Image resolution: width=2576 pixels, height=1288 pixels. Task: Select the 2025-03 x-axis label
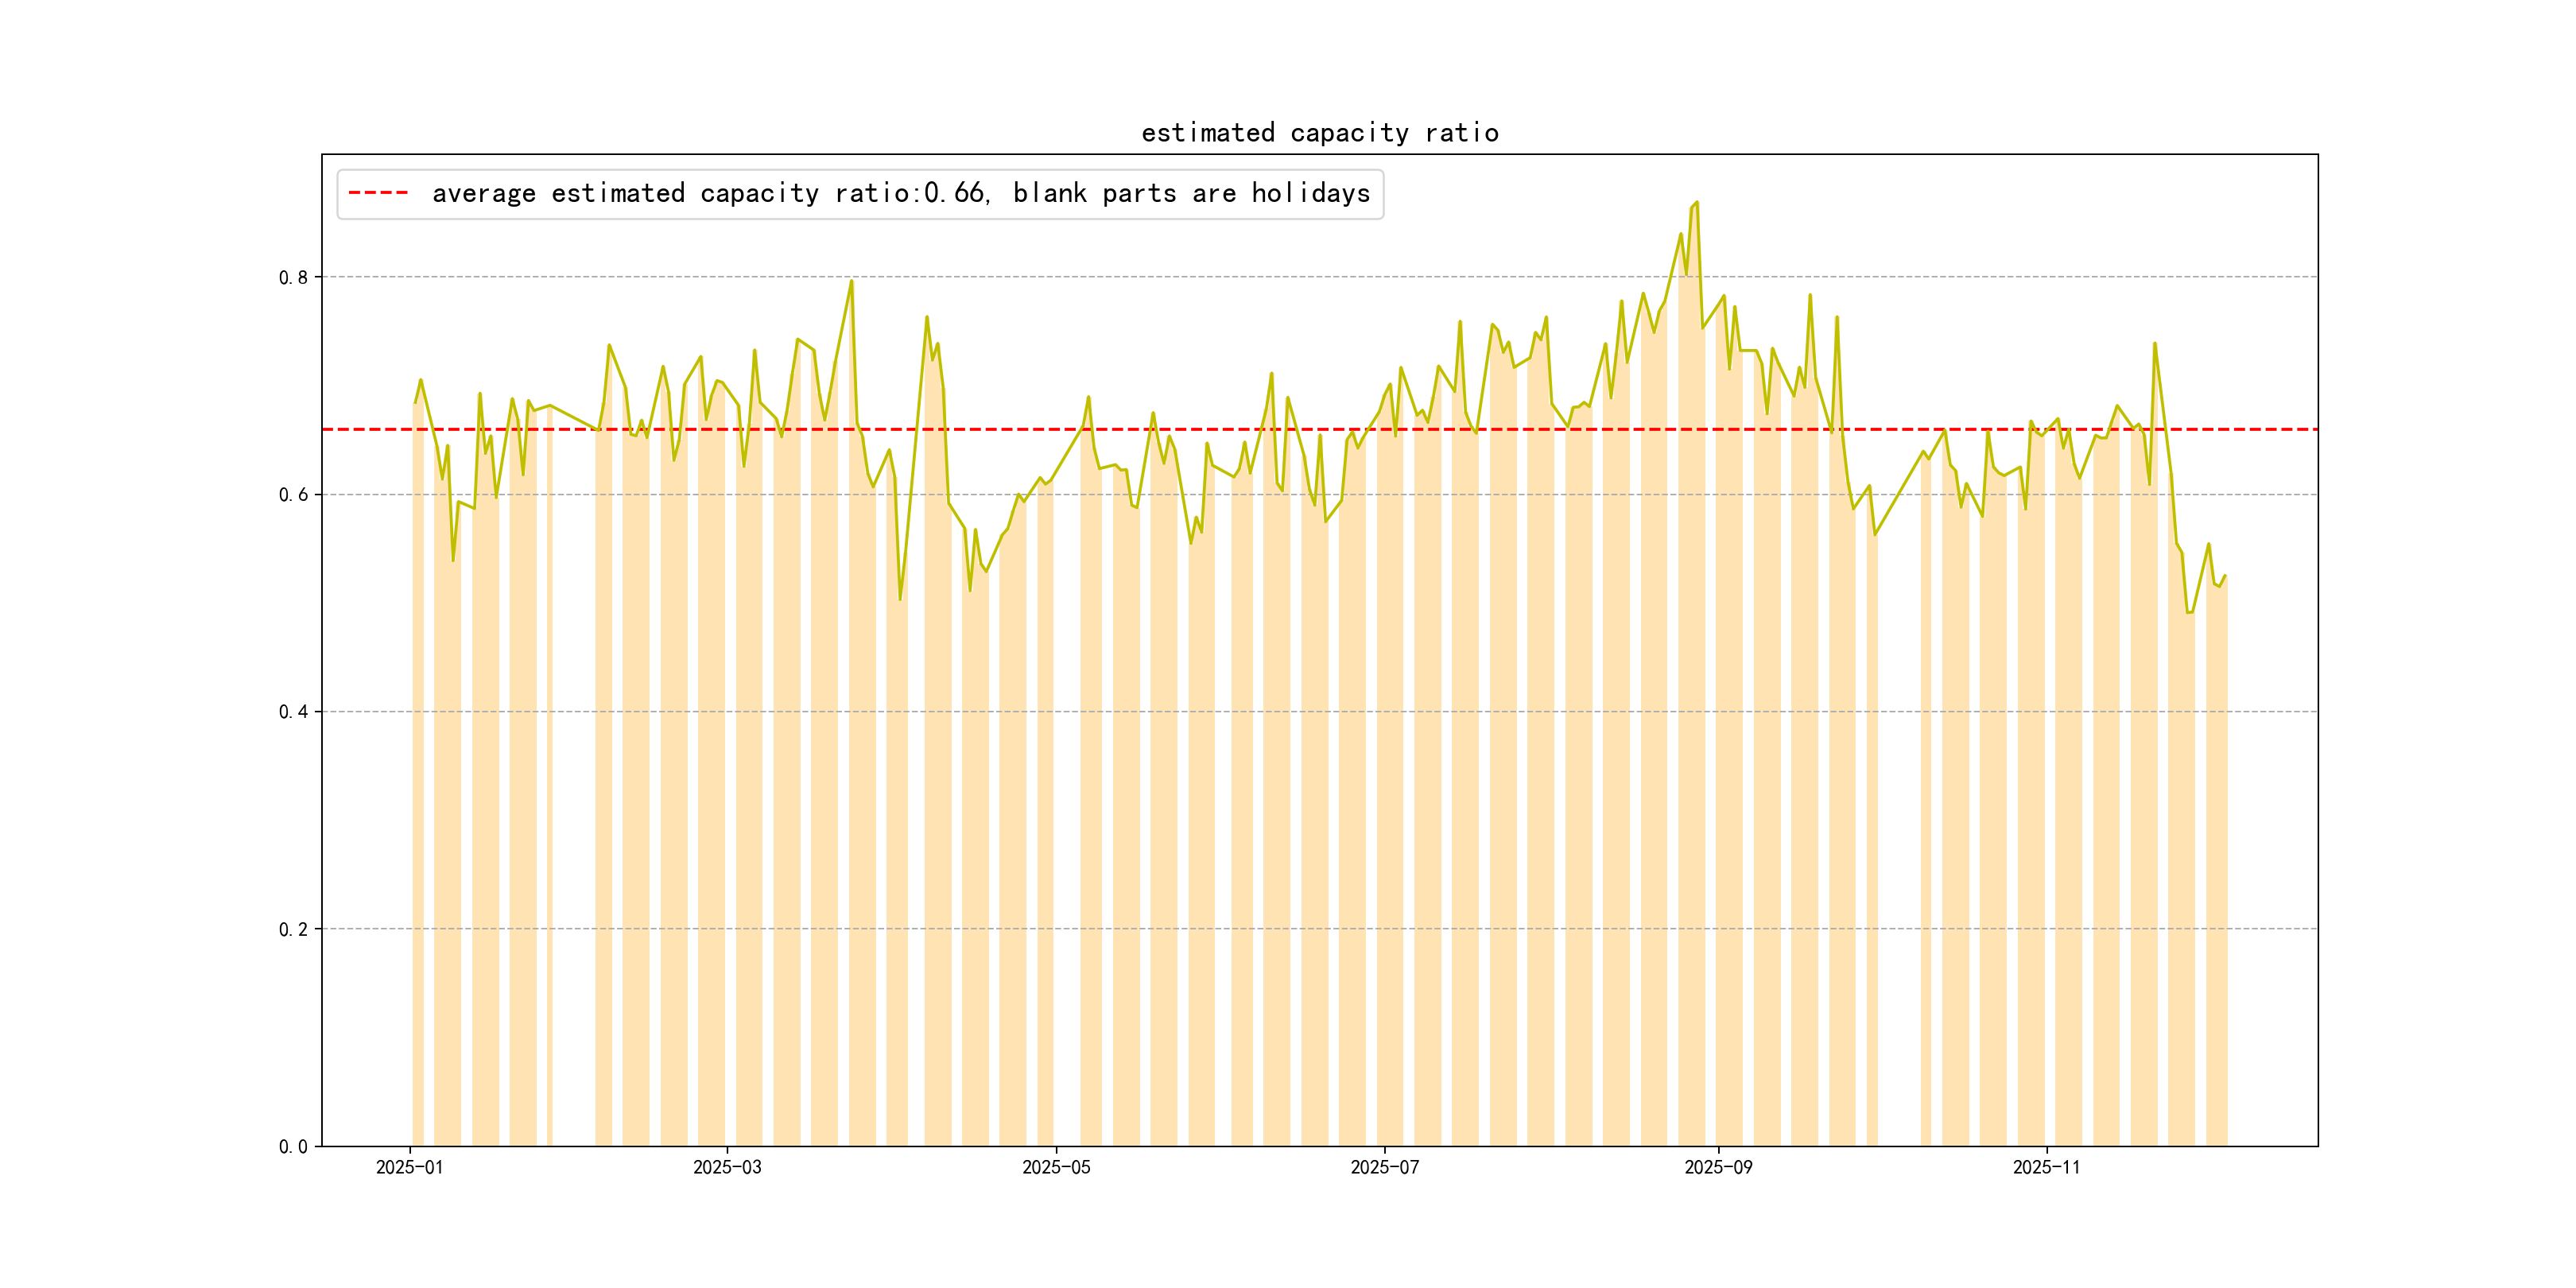point(727,1167)
